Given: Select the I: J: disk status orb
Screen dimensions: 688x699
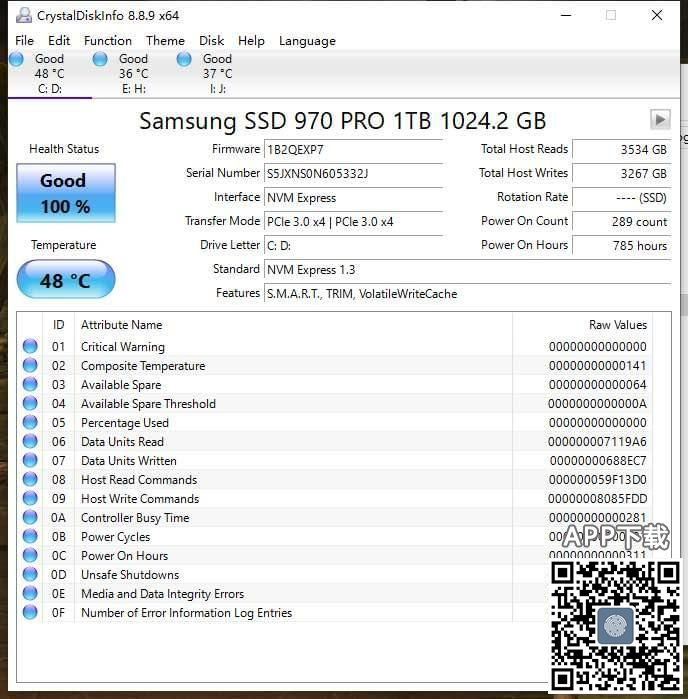Looking at the screenshot, I should pos(184,60).
